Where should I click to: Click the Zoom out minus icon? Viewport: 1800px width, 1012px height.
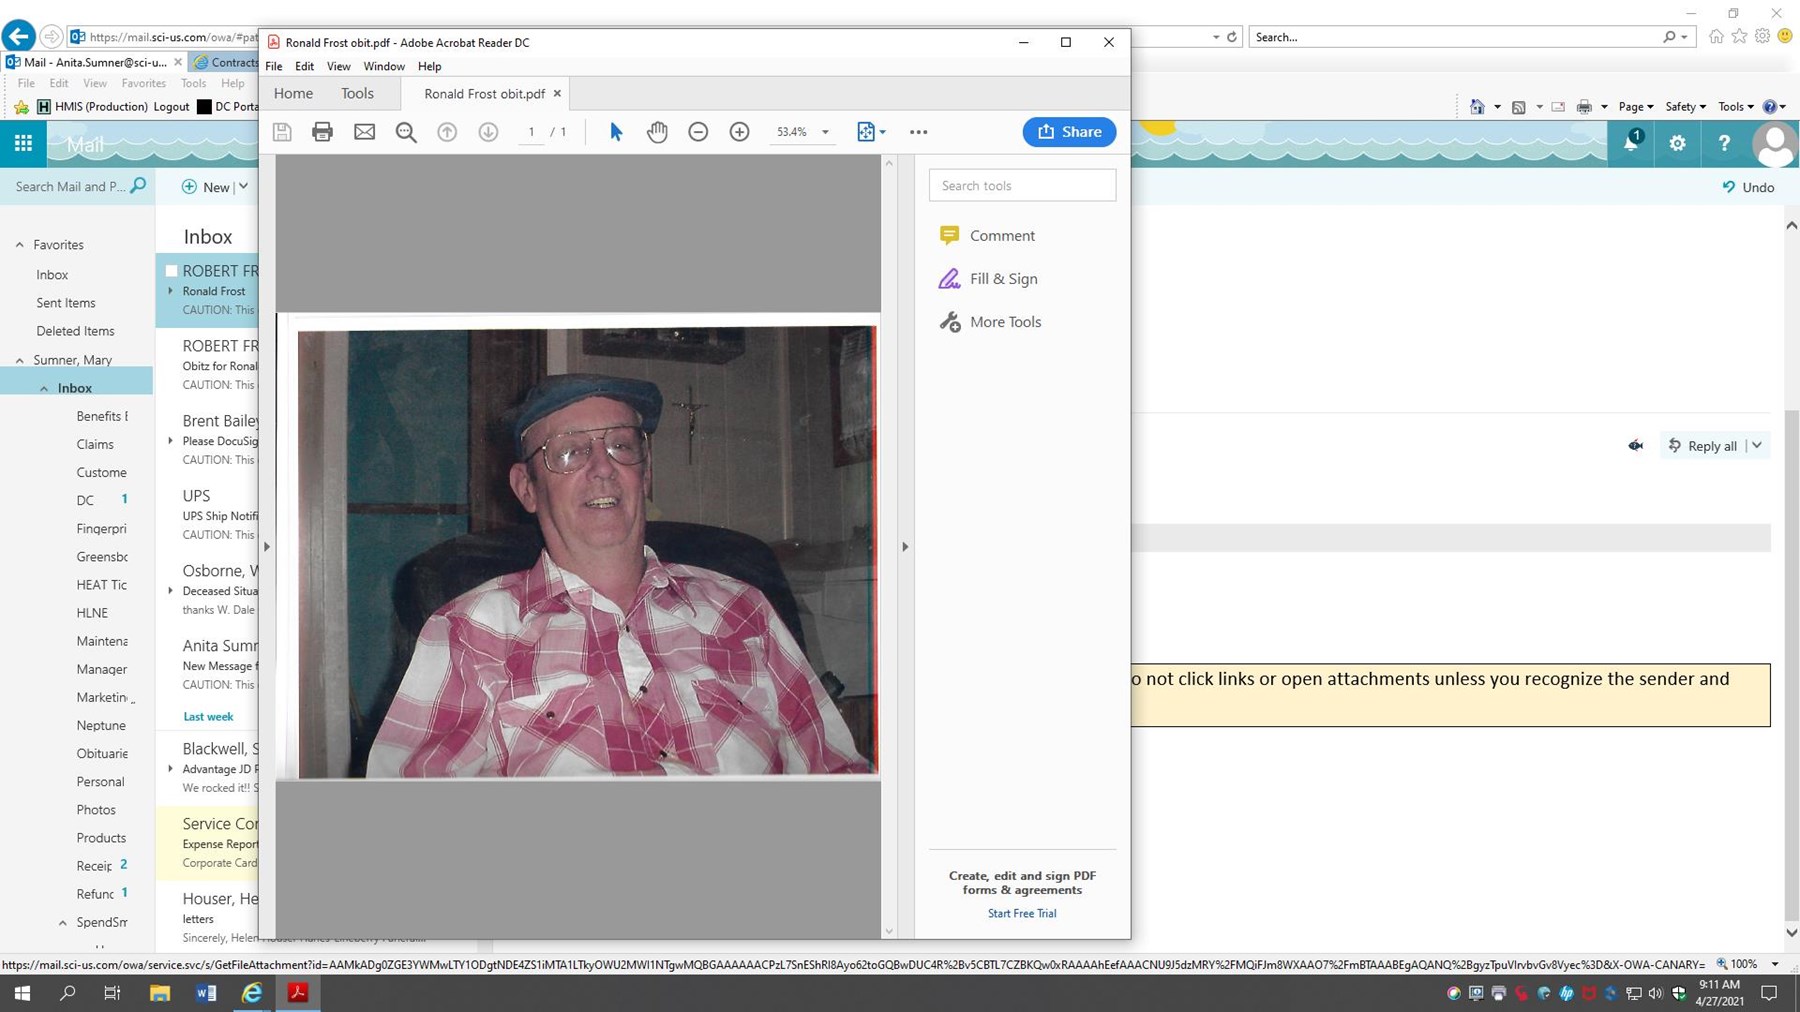(x=698, y=132)
